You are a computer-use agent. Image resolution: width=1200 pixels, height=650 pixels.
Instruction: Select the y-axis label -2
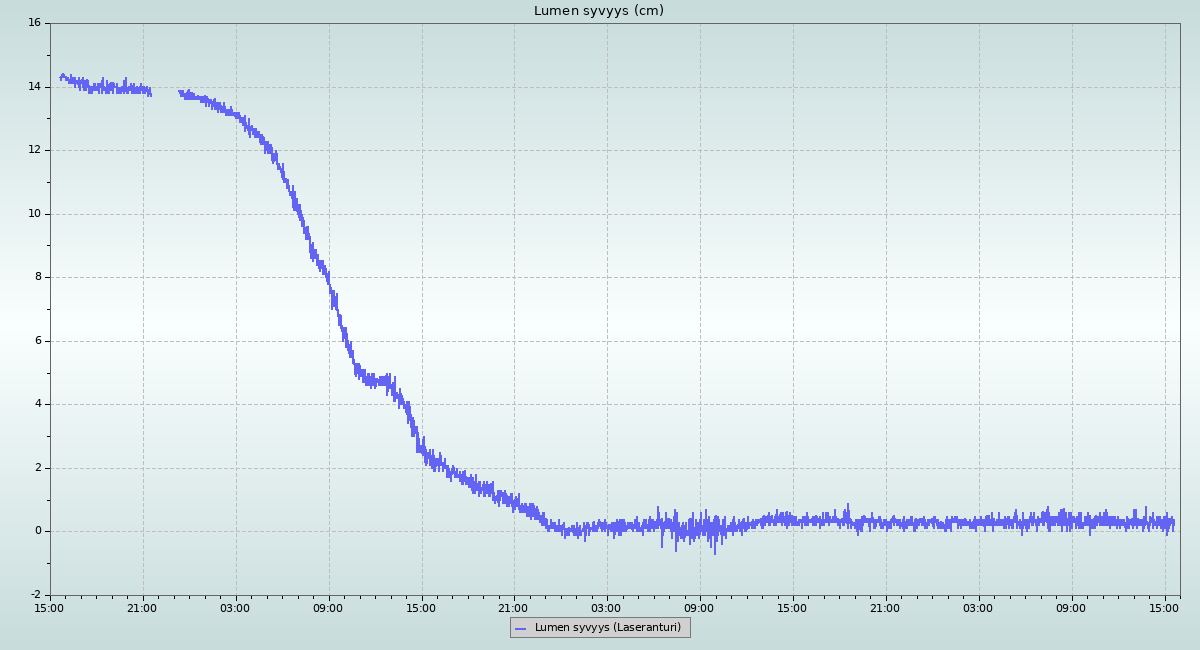point(35,595)
